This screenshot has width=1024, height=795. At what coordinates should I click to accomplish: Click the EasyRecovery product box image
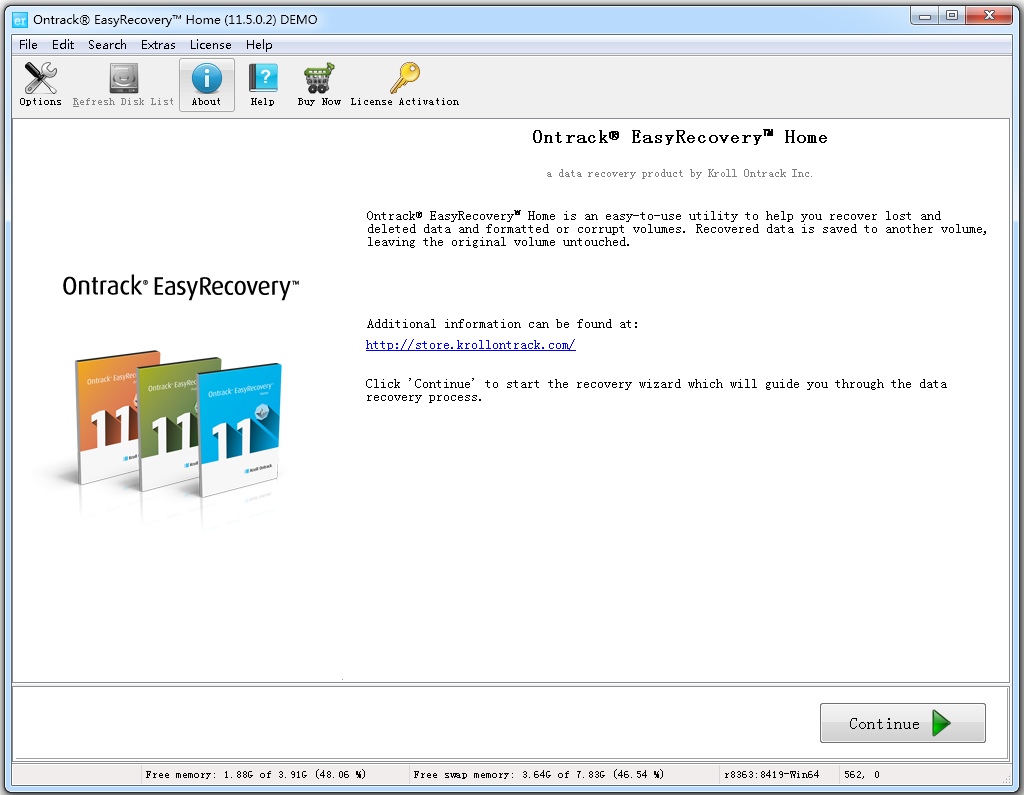178,423
